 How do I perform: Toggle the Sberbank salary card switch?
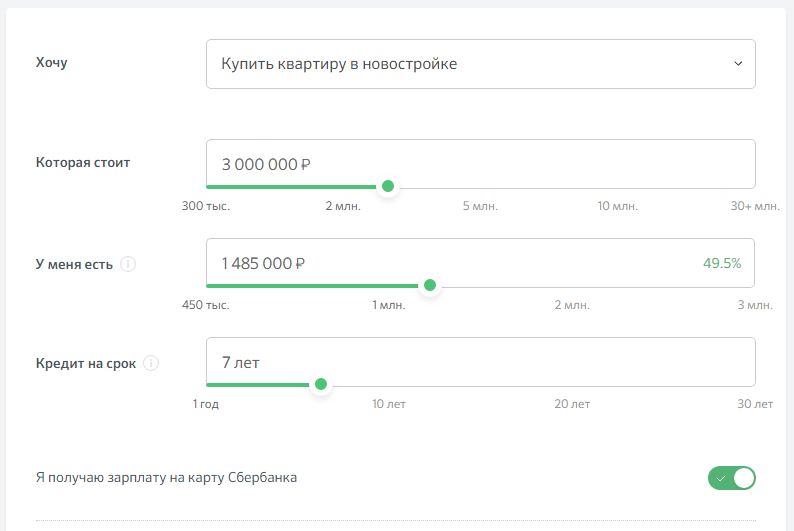tap(732, 478)
